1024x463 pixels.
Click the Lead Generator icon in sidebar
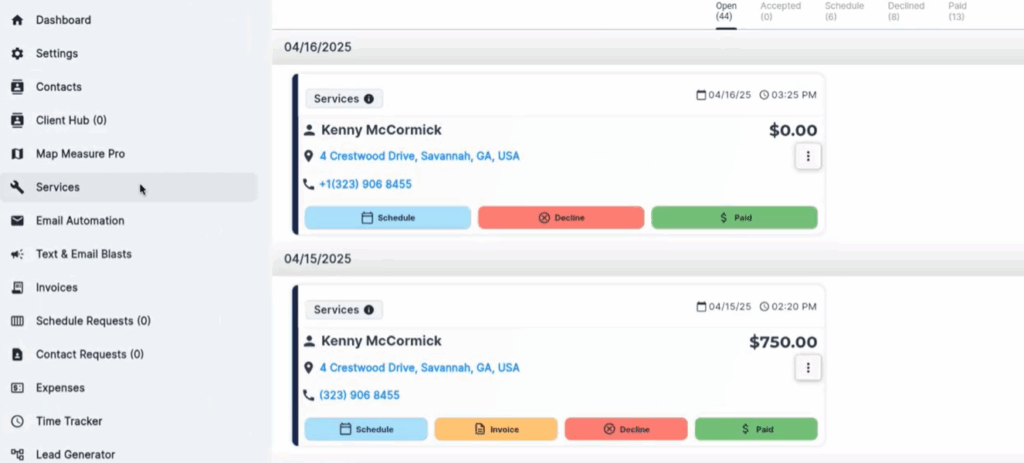tap(17, 454)
